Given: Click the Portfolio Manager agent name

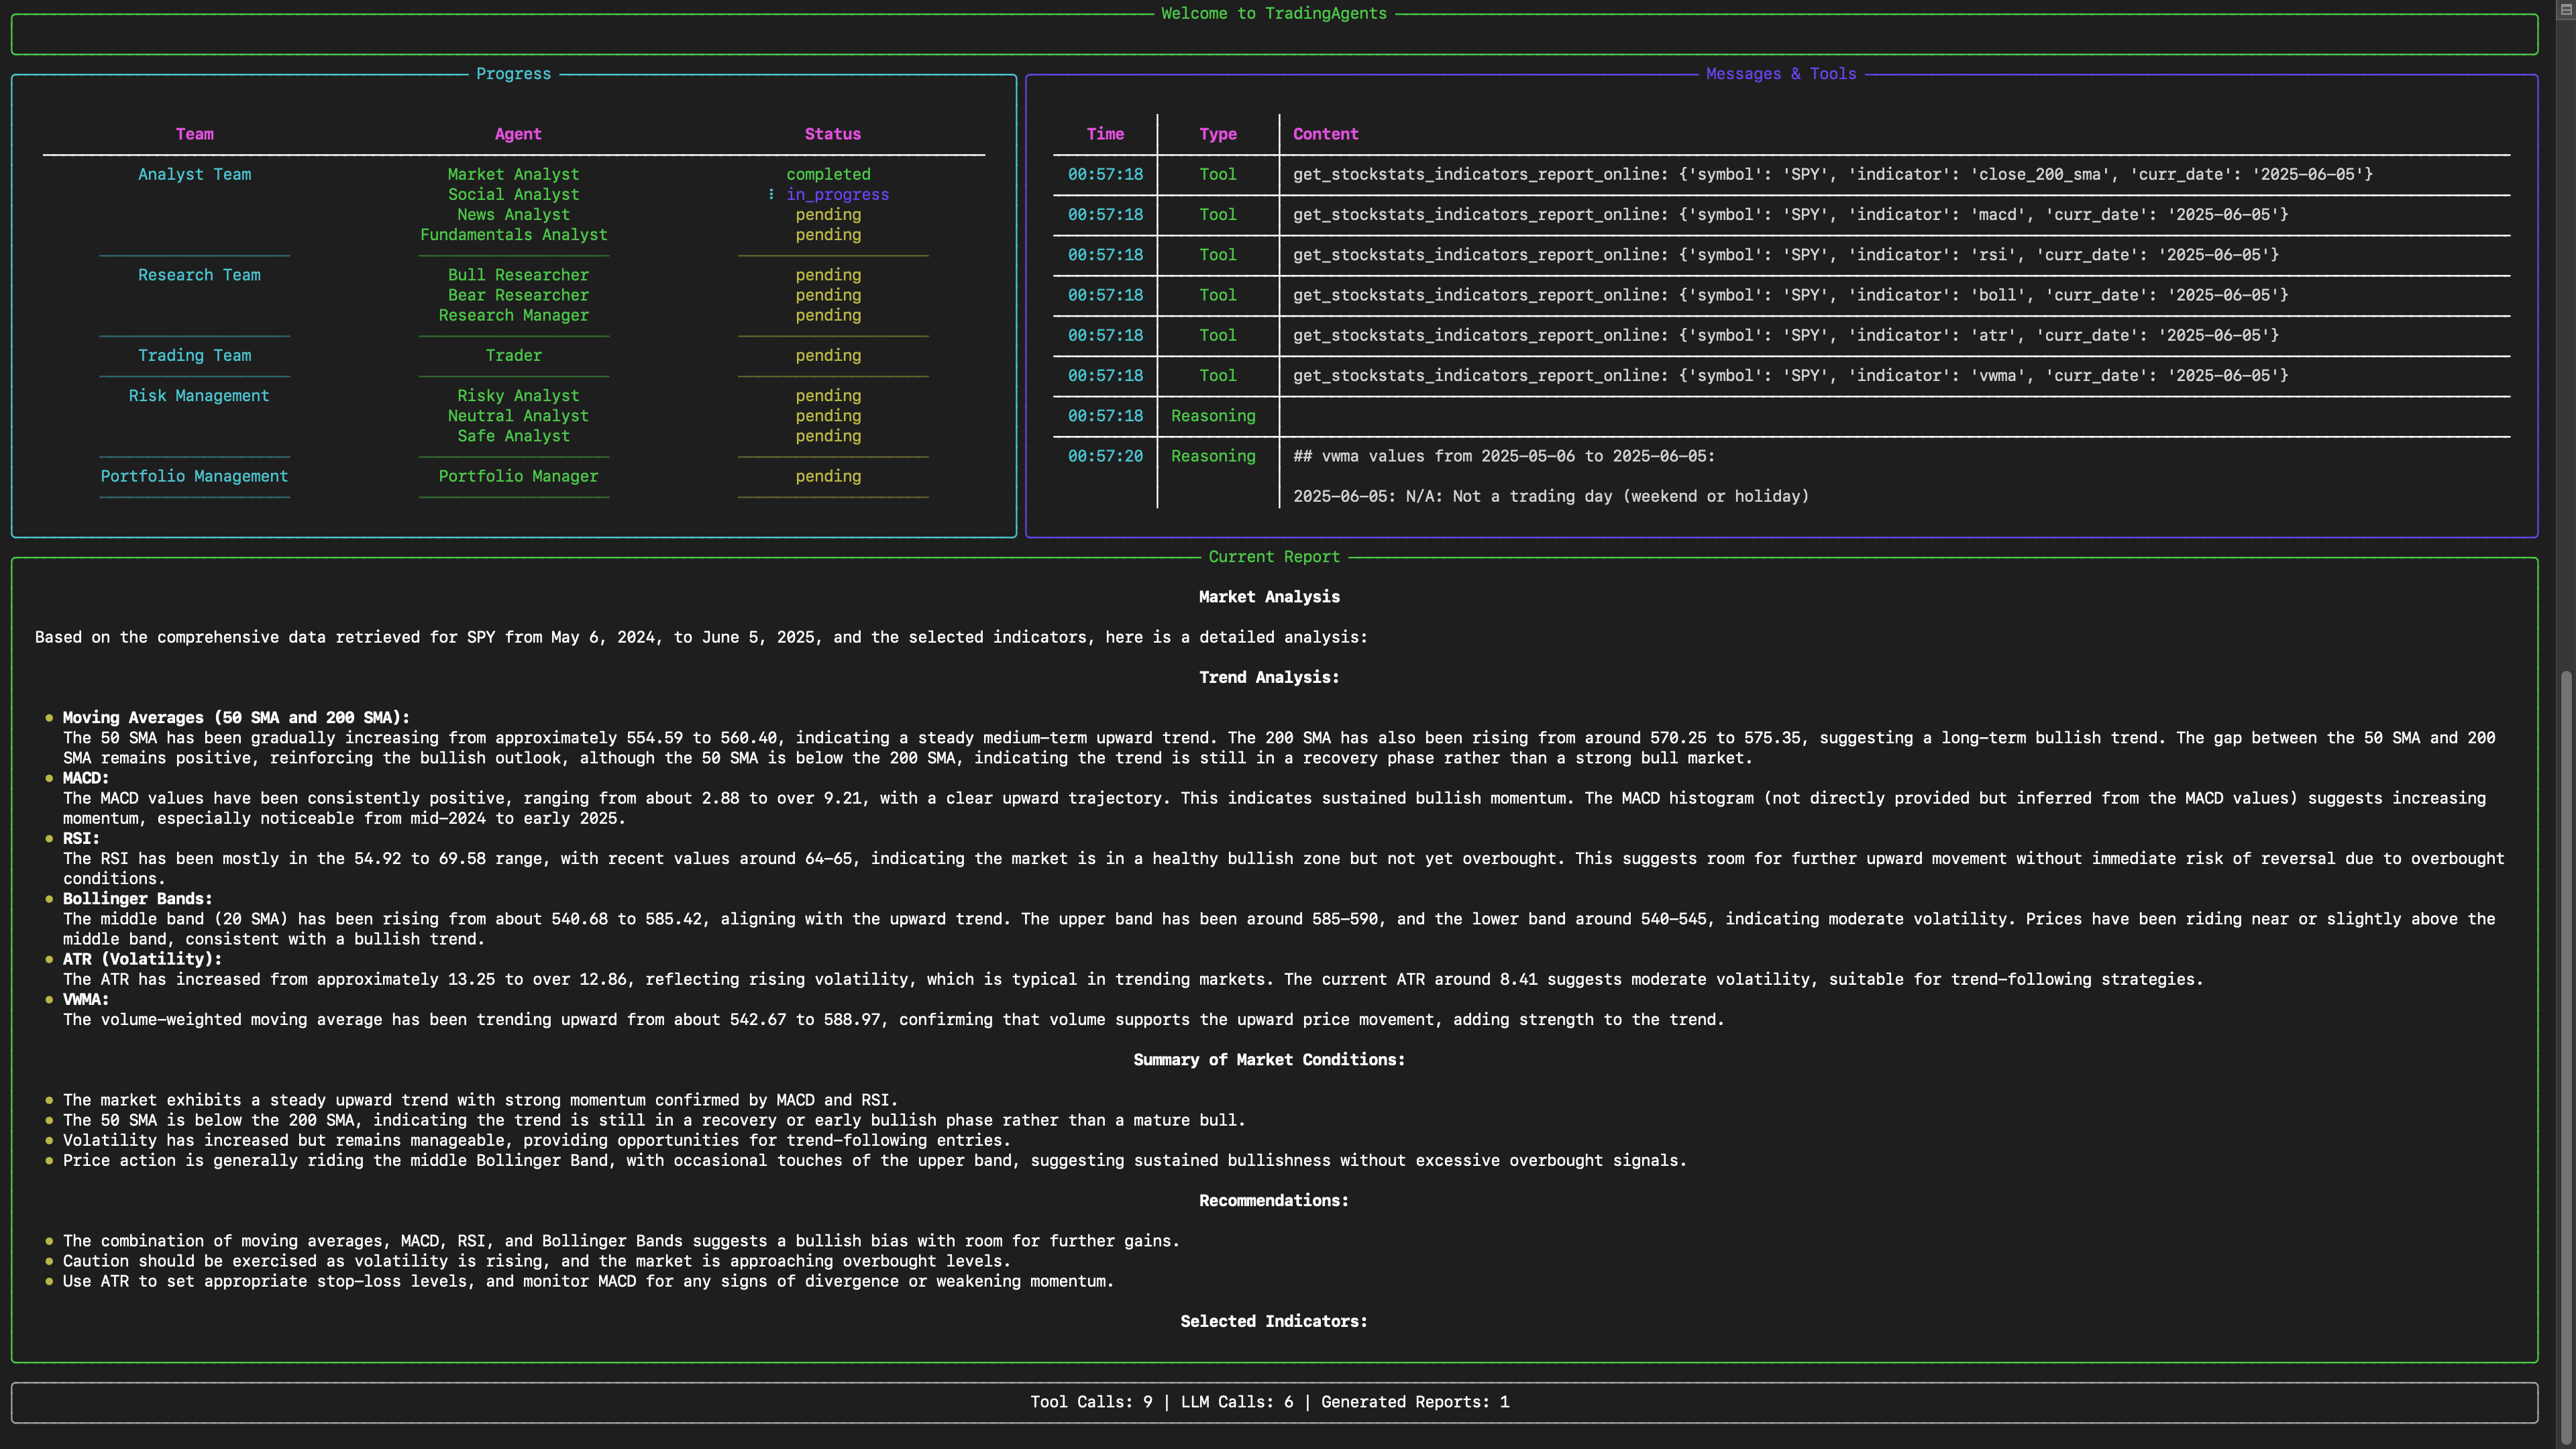Looking at the screenshot, I should [x=518, y=476].
